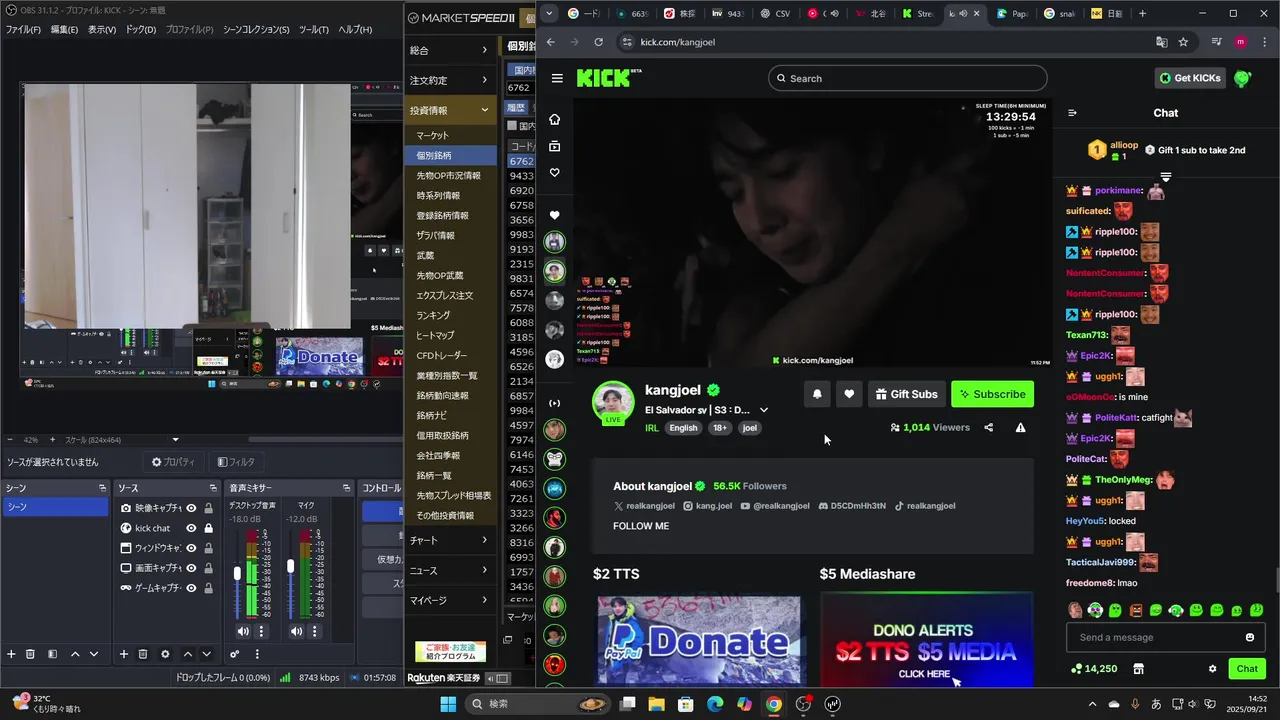Open OBS プロパティ button
Image resolution: width=1280 pixels, height=720 pixels.
coord(174,462)
